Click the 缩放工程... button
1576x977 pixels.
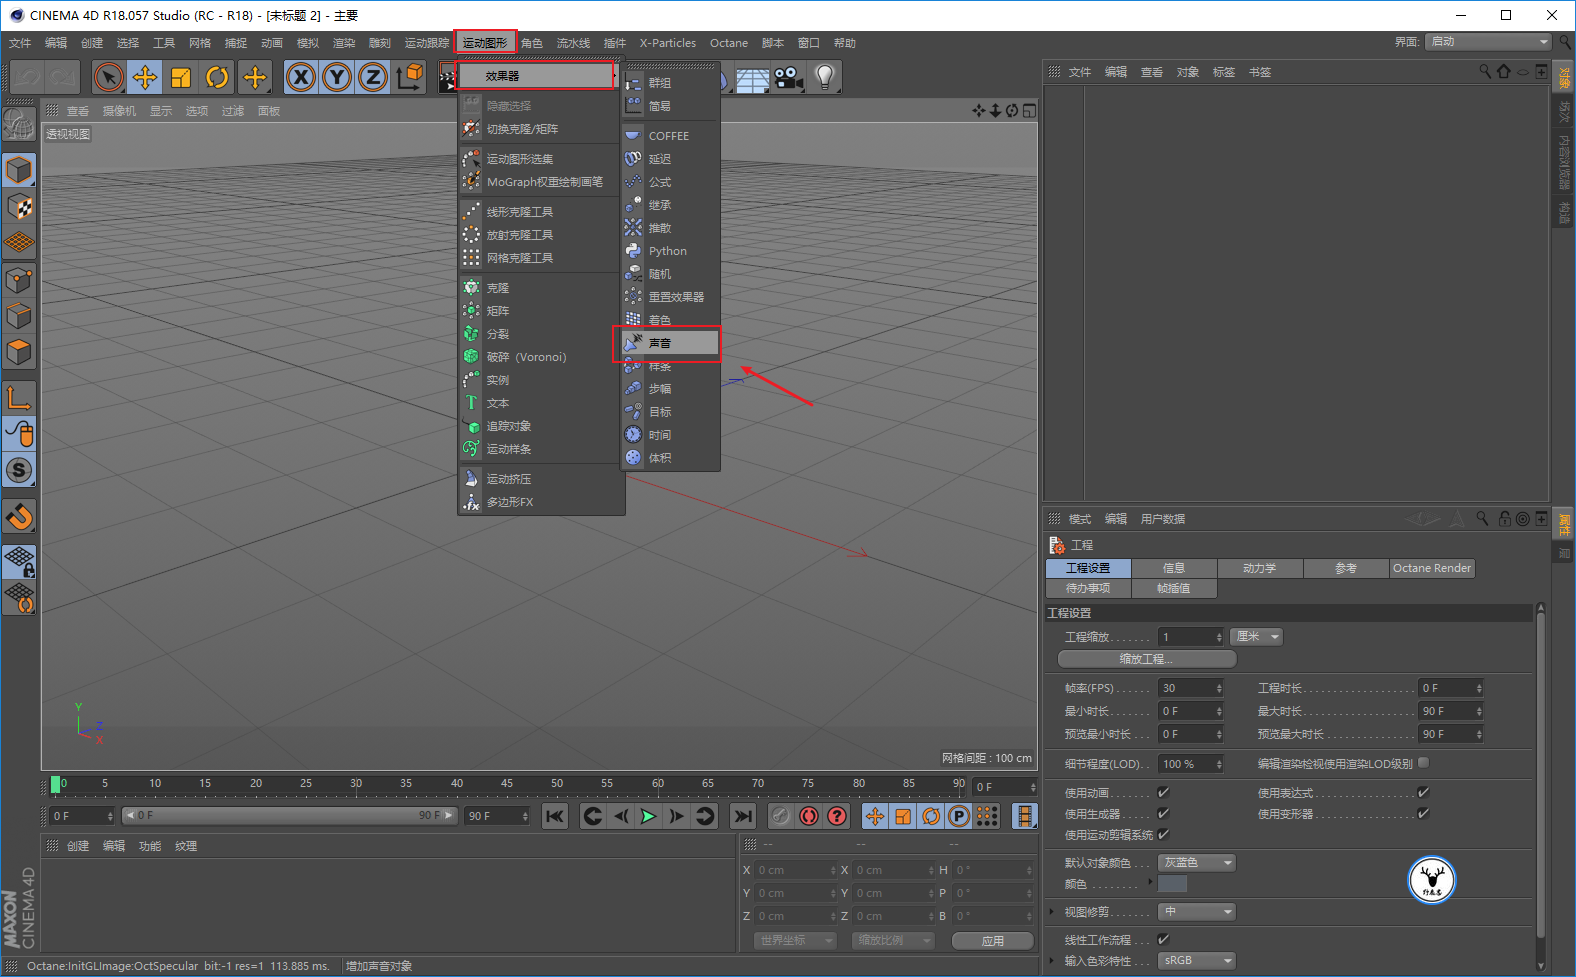click(x=1147, y=659)
